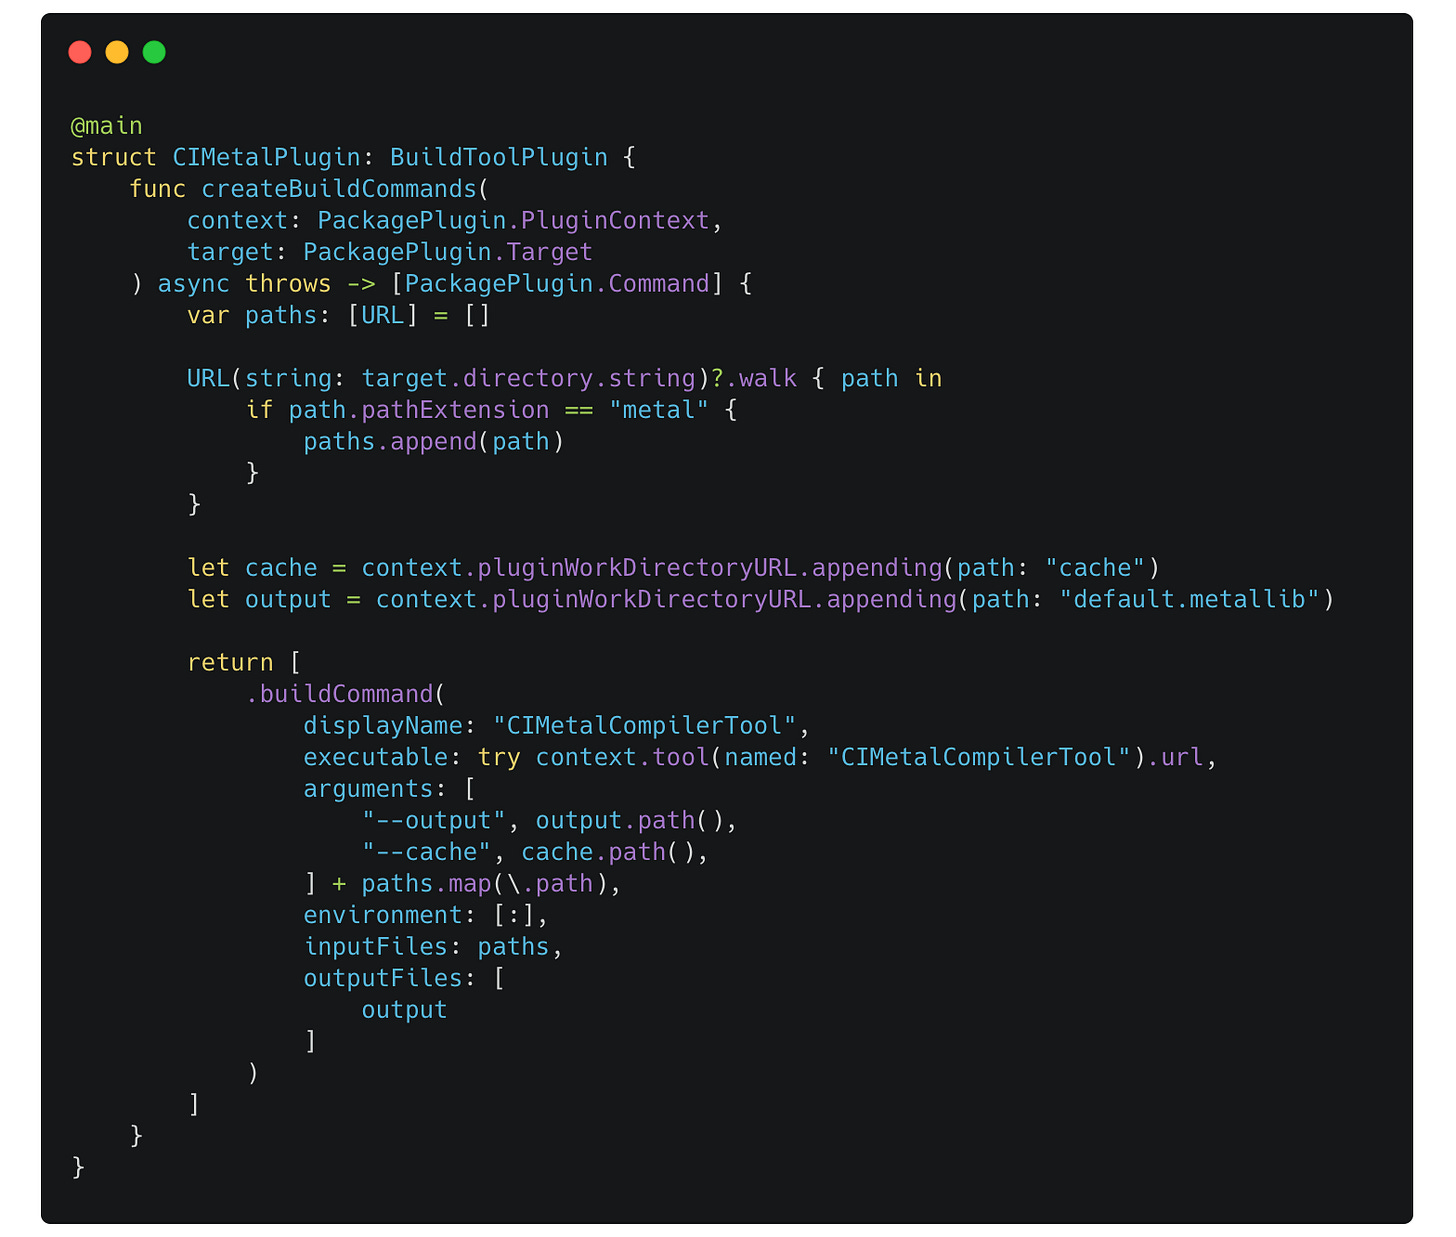Click the @main attribute text

coord(107,126)
